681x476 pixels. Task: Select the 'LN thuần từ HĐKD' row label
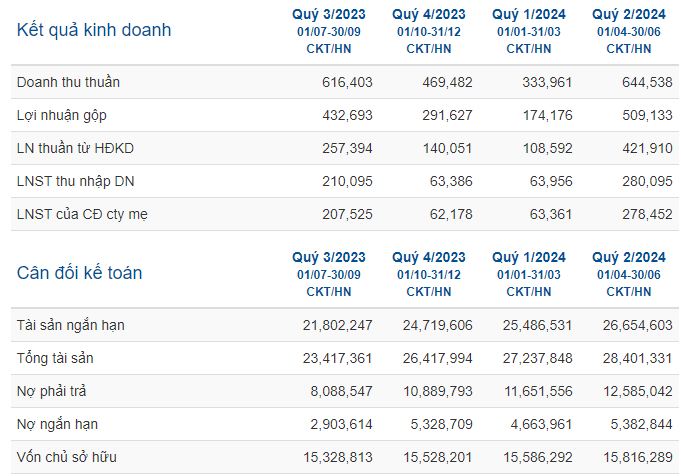click(75, 148)
